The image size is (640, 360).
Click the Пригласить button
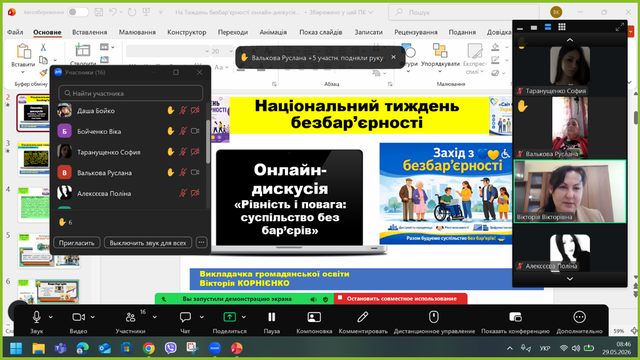coord(76,242)
